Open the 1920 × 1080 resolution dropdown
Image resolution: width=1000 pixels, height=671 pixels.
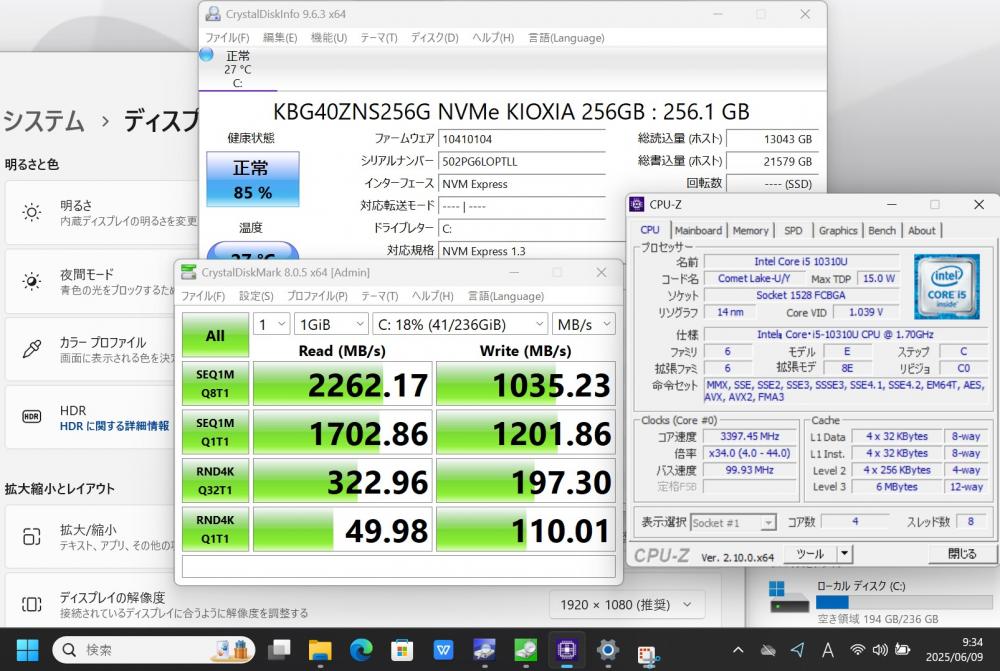pyautogui.click(x=625, y=605)
